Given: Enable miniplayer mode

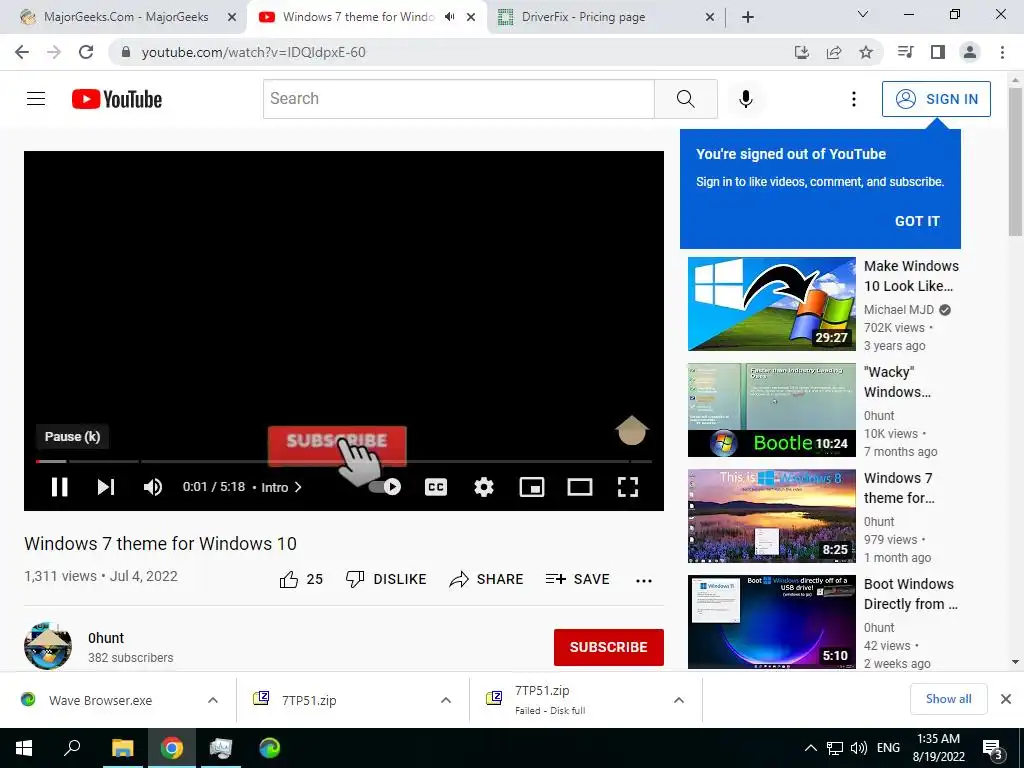Looking at the screenshot, I should click(x=532, y=487).
